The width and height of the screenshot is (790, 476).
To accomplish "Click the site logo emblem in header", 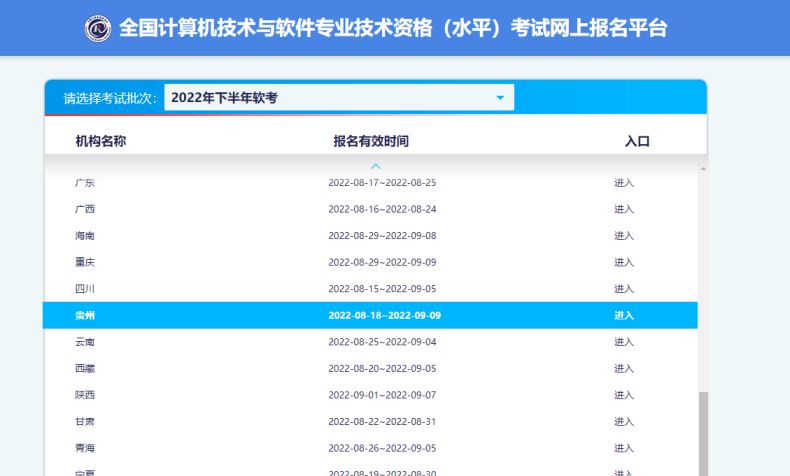I will (99, 28).
